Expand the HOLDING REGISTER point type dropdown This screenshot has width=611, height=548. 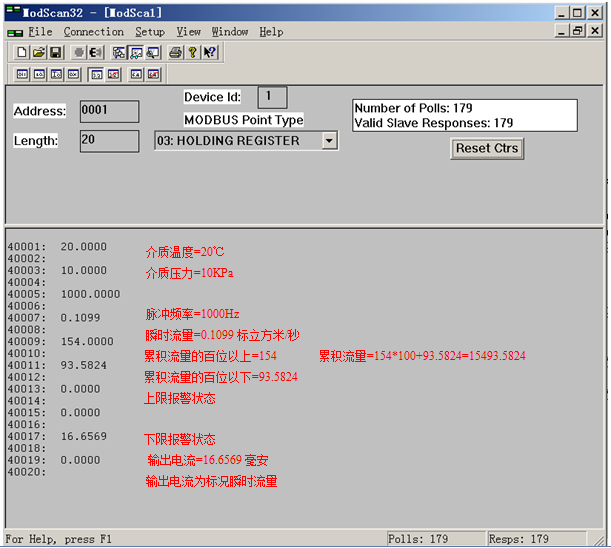329,141
